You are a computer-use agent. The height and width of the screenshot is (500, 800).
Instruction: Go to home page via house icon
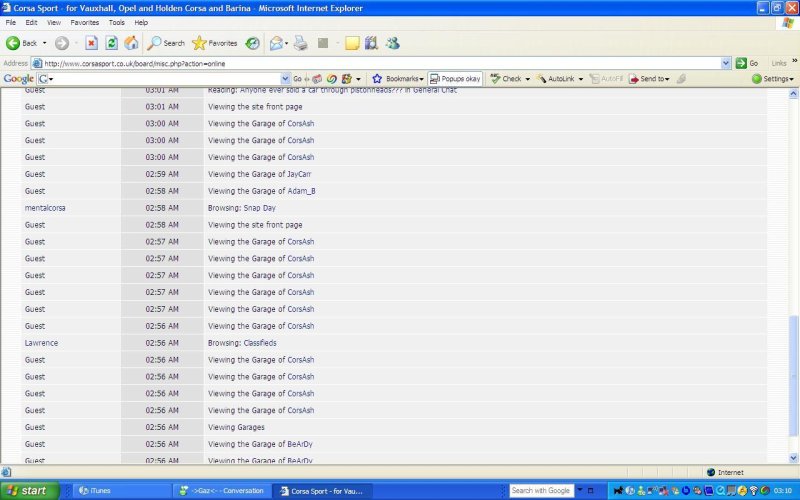(x=131, y=43)
